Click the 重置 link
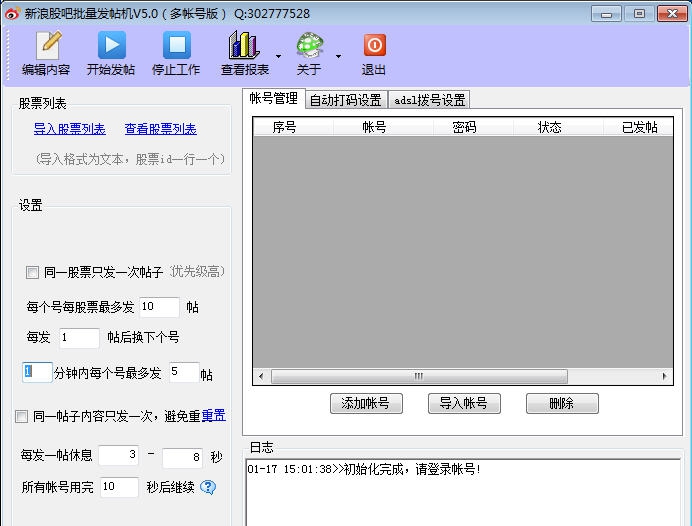Image resolution: width=692 pixels, height=526 pixels. (x=213, y=416)
